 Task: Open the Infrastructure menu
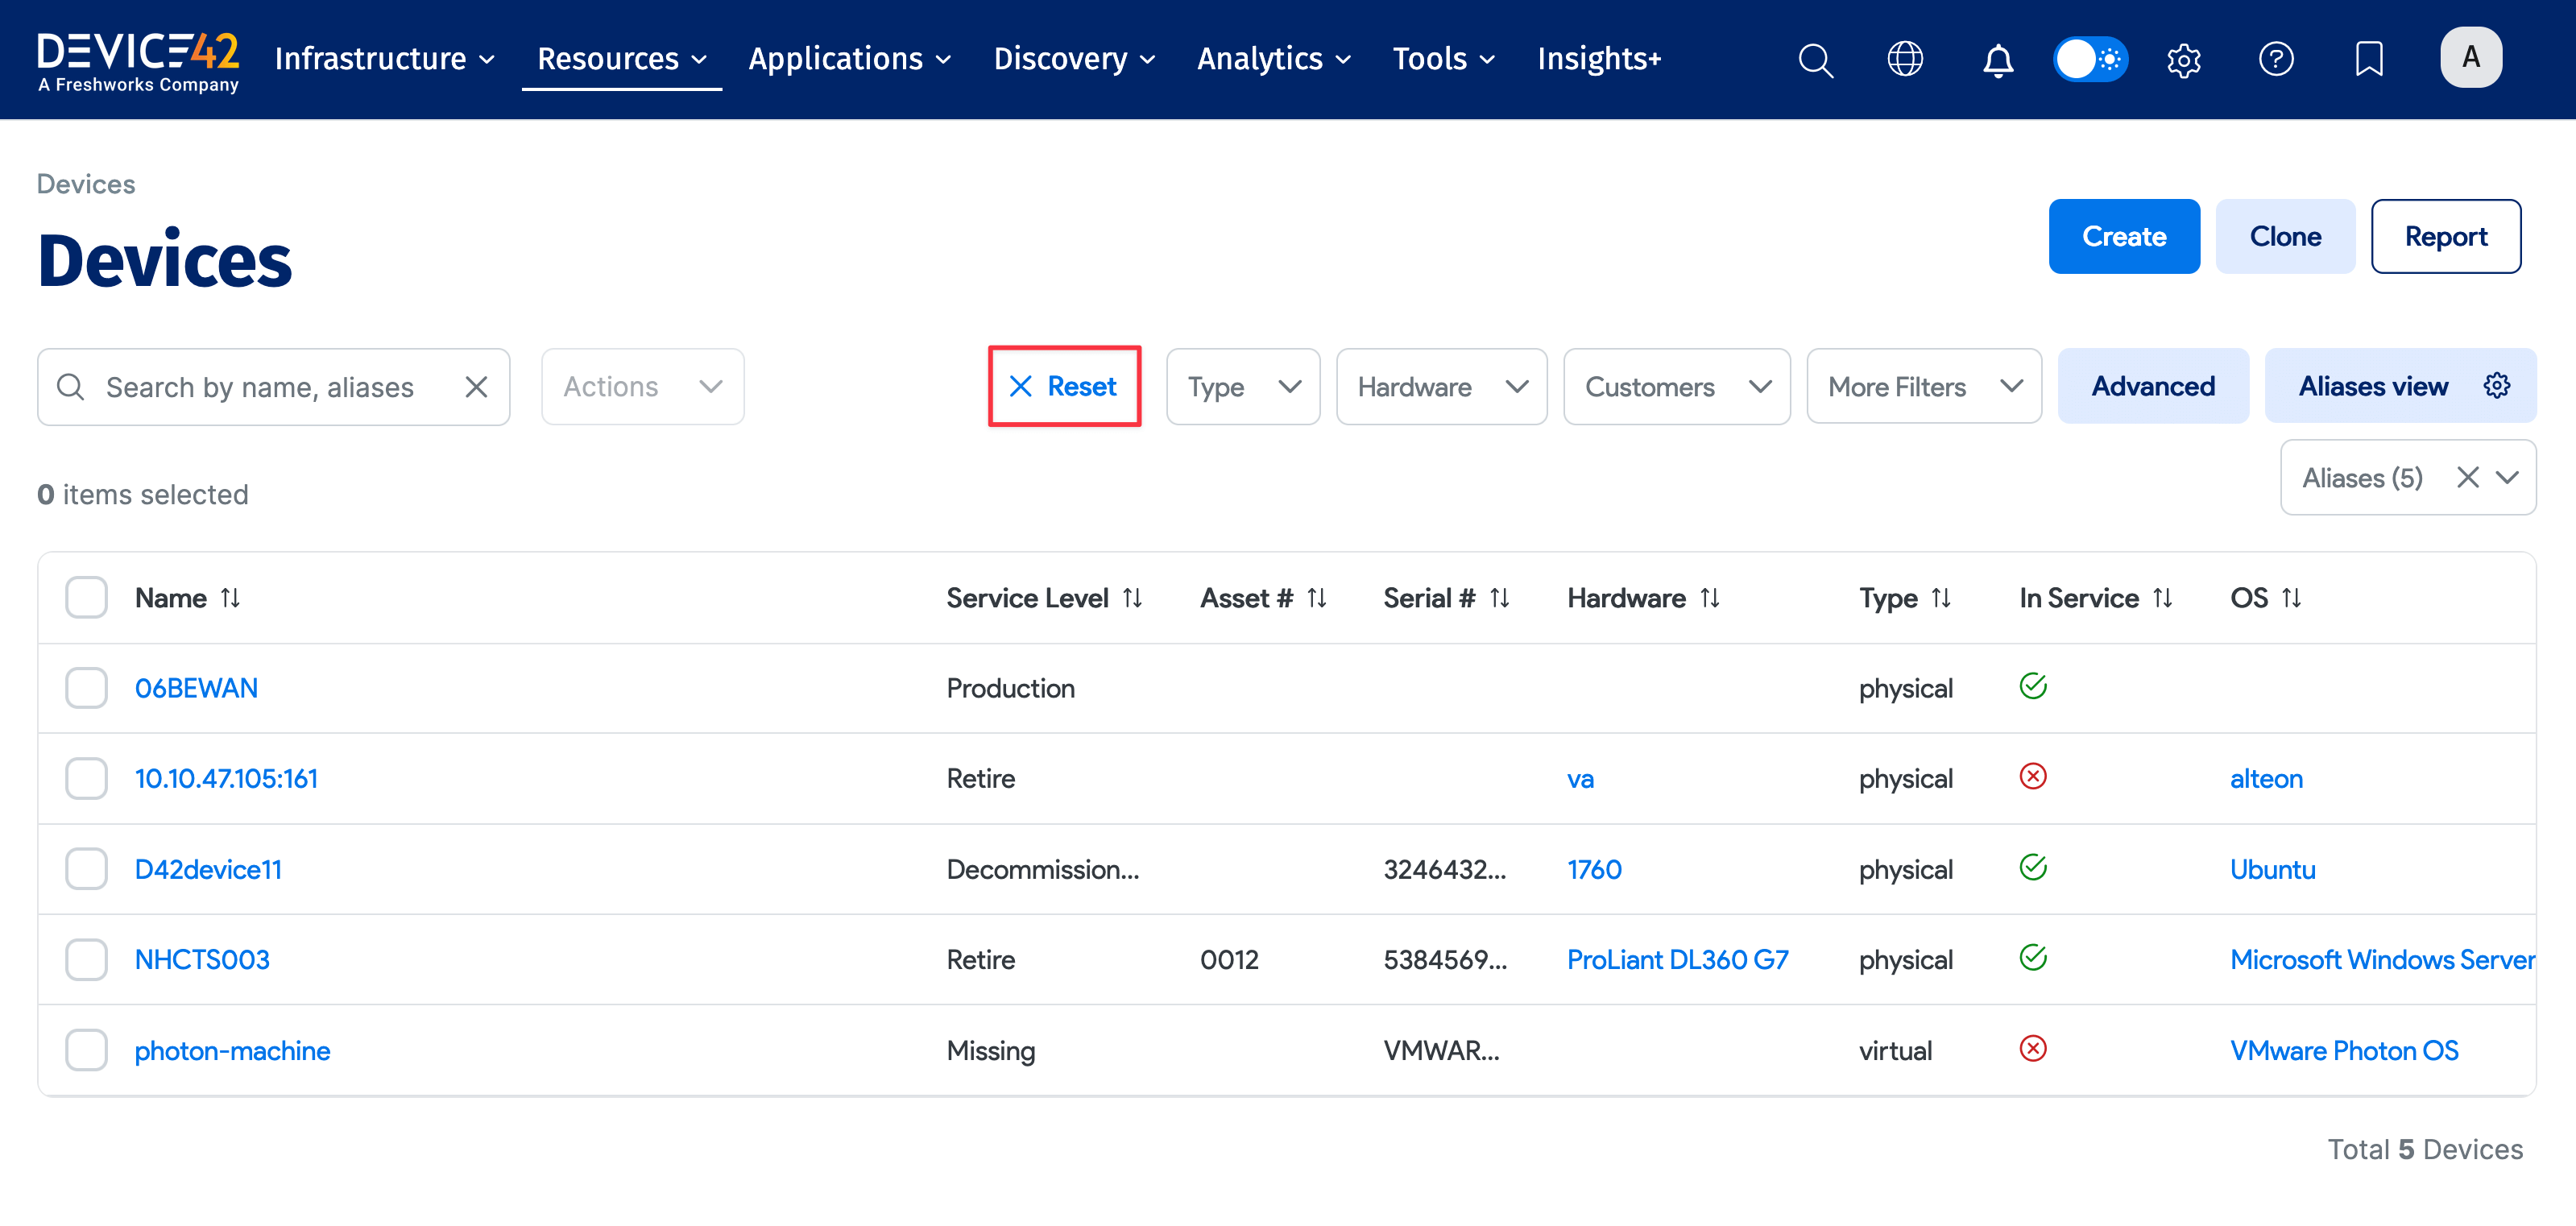tap(384, 59)
